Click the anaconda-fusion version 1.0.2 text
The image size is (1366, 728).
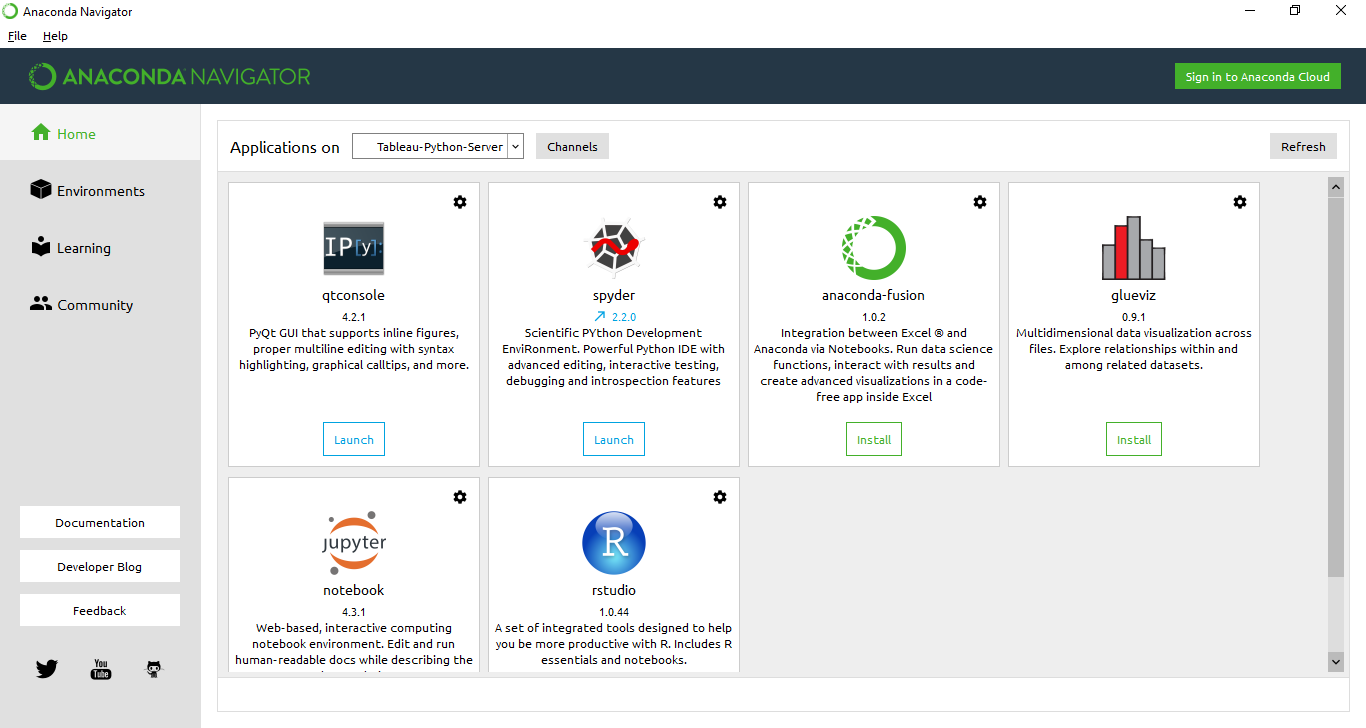[874, 317]
